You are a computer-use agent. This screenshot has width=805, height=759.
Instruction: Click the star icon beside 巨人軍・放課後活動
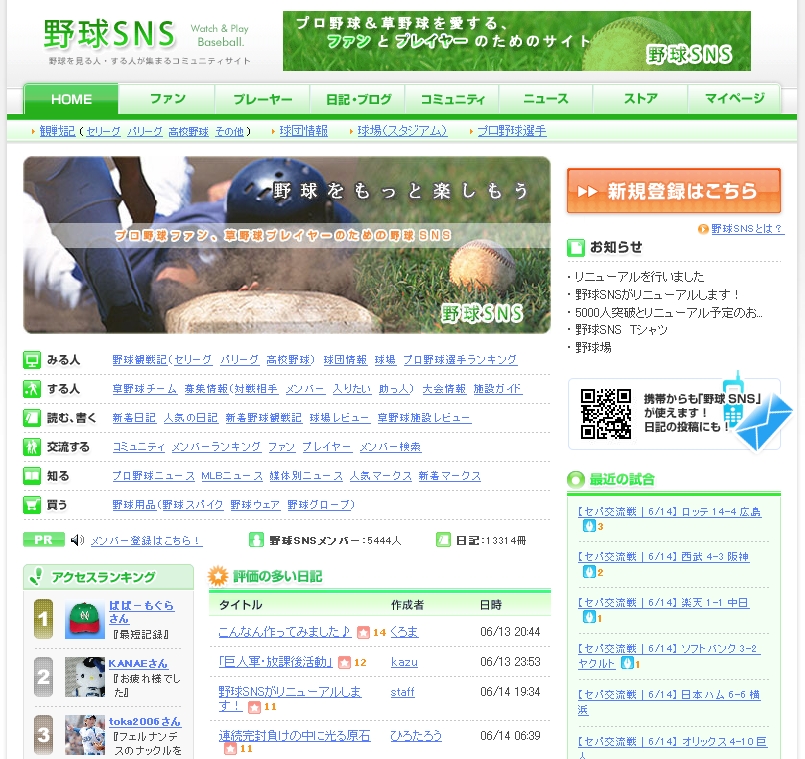pos(344,662)
